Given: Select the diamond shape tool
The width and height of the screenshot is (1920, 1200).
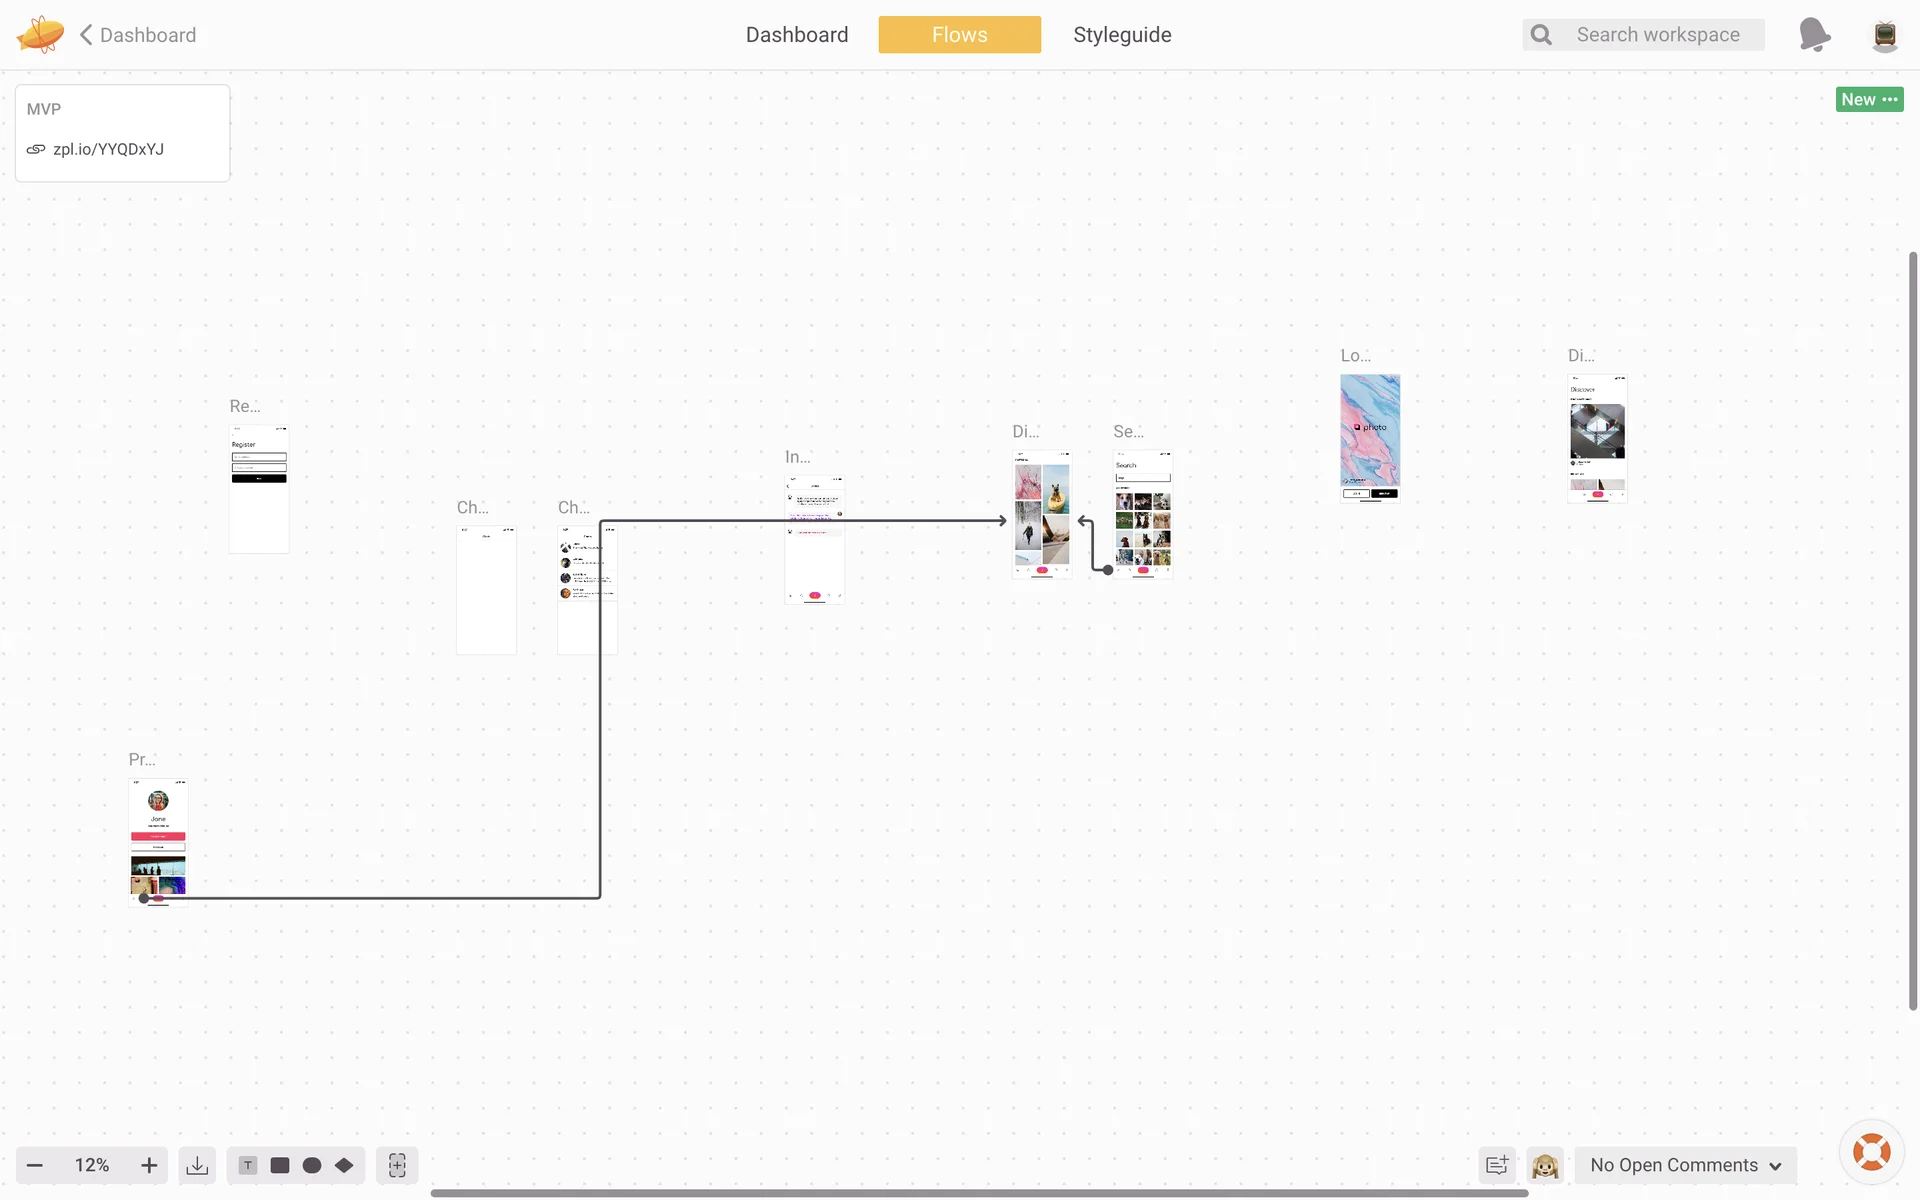Looking at the screenshot, I should click(344, 1166).
